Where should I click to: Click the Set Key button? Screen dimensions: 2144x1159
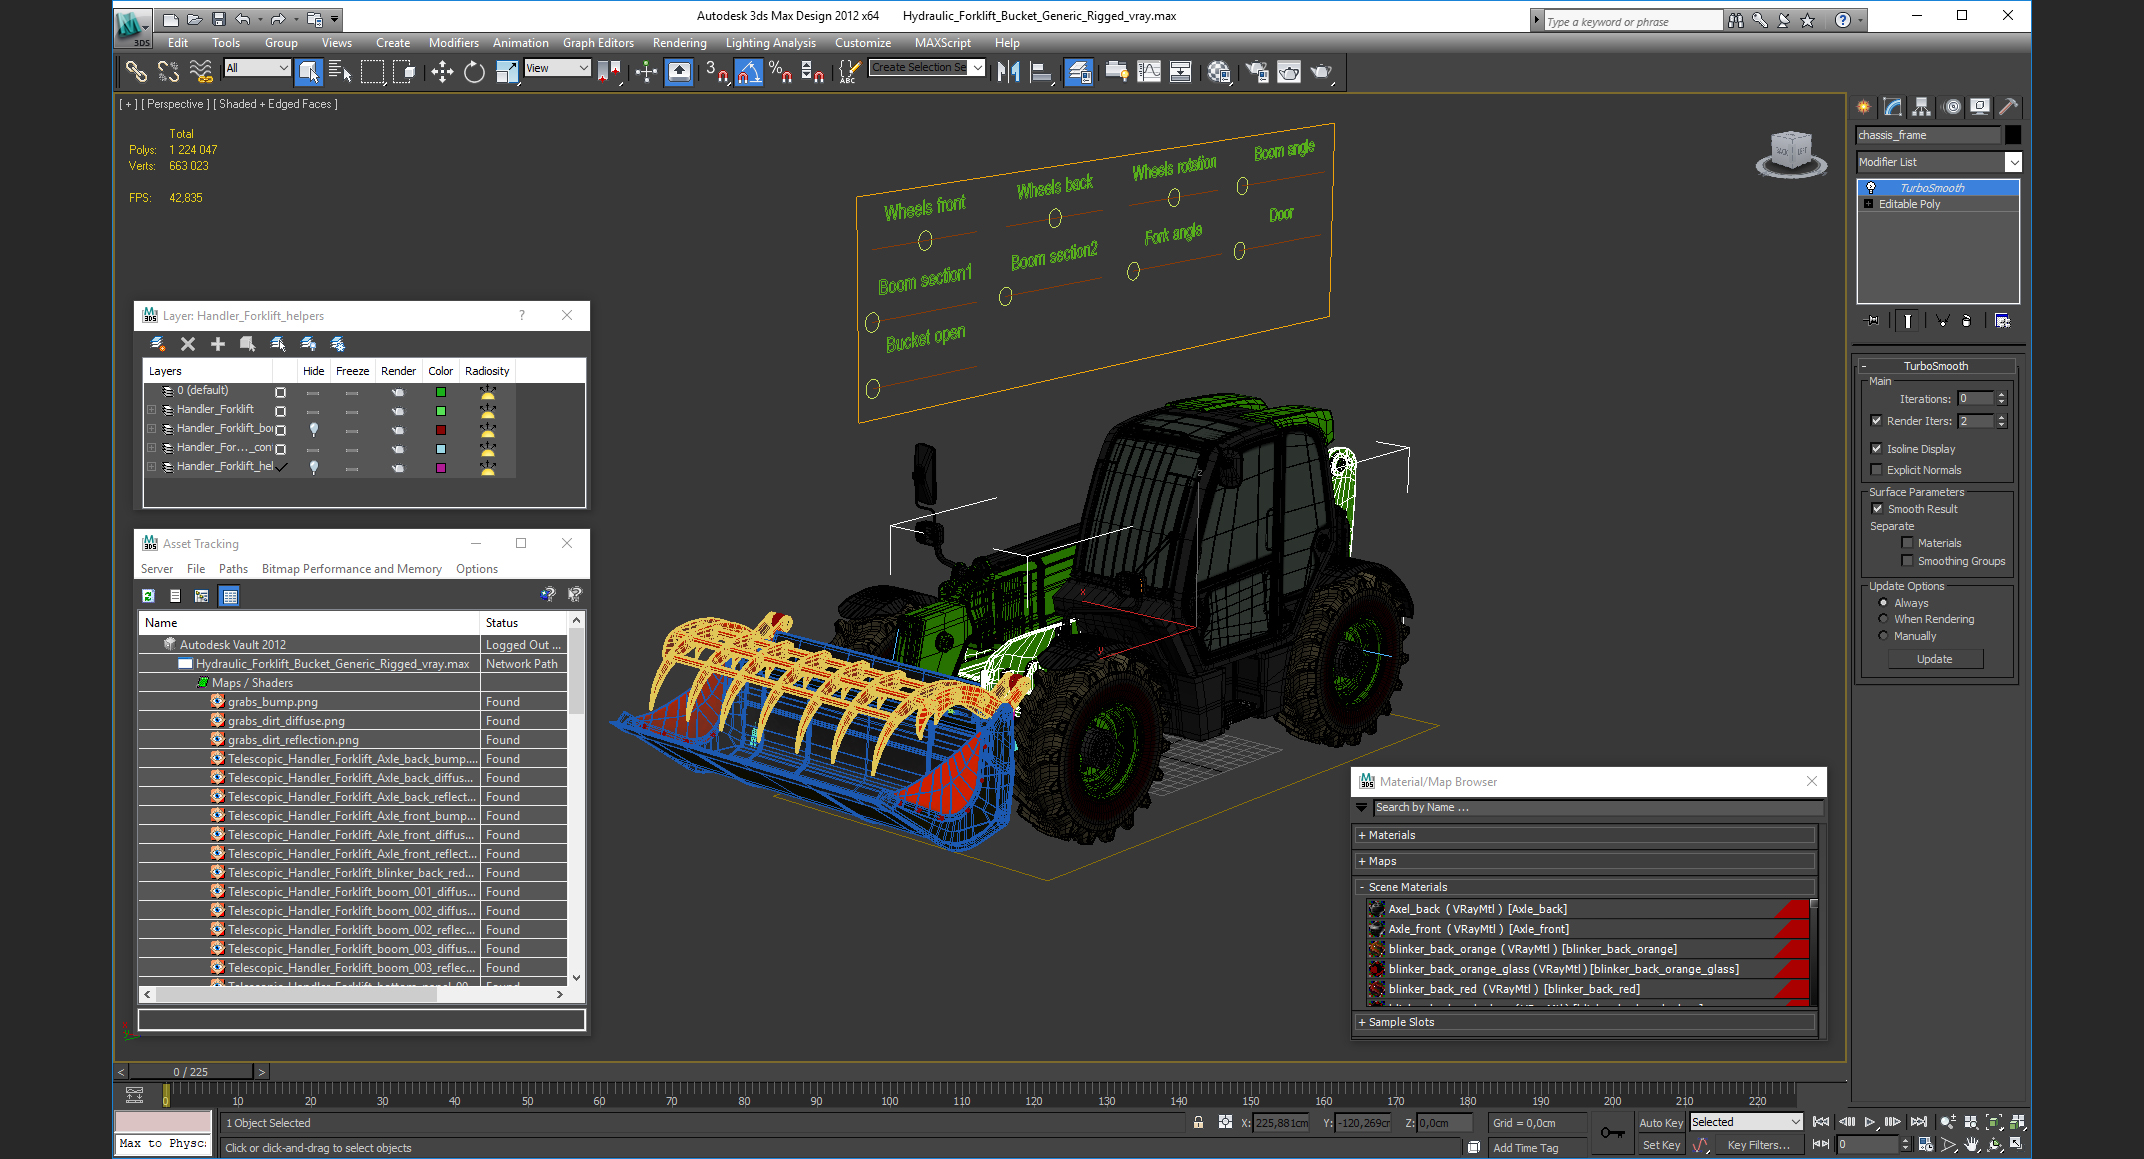[x=1661, y=1145]
